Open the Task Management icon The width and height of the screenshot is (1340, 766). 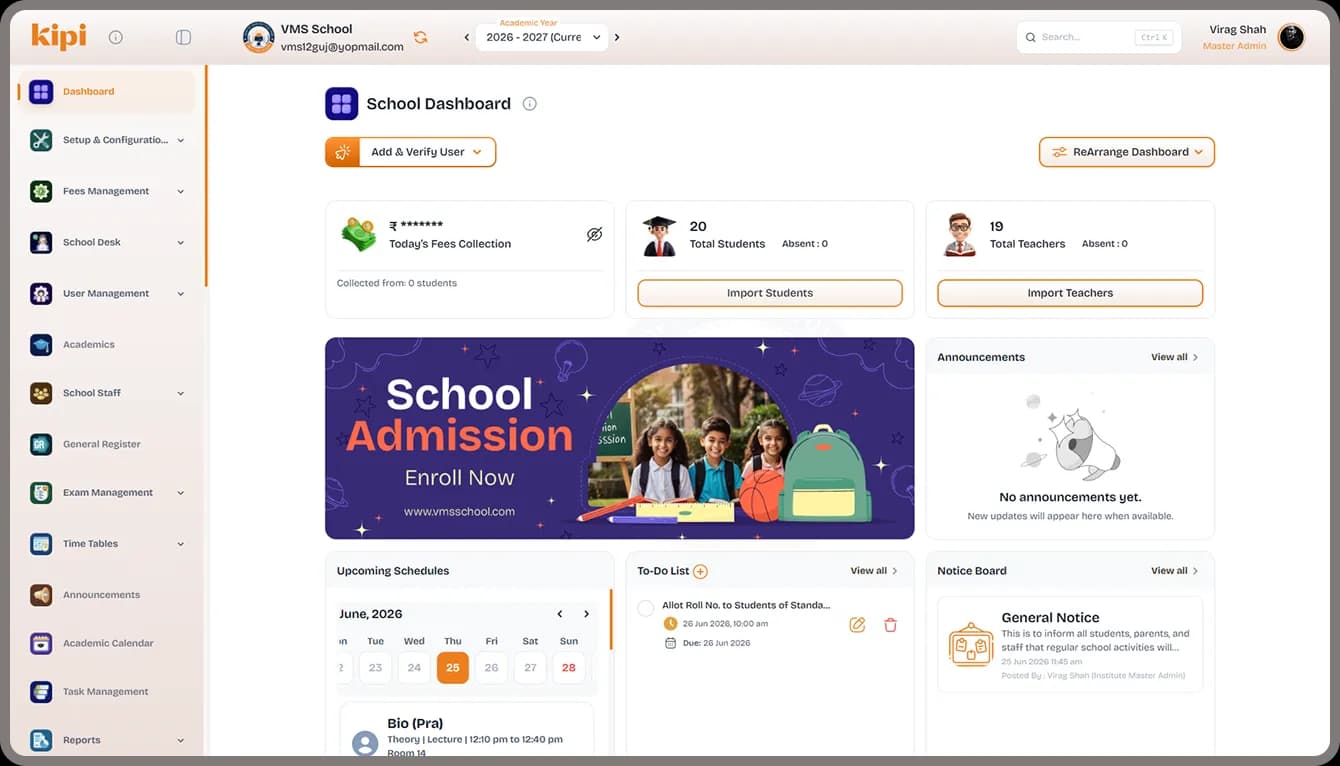click(41, 692)
